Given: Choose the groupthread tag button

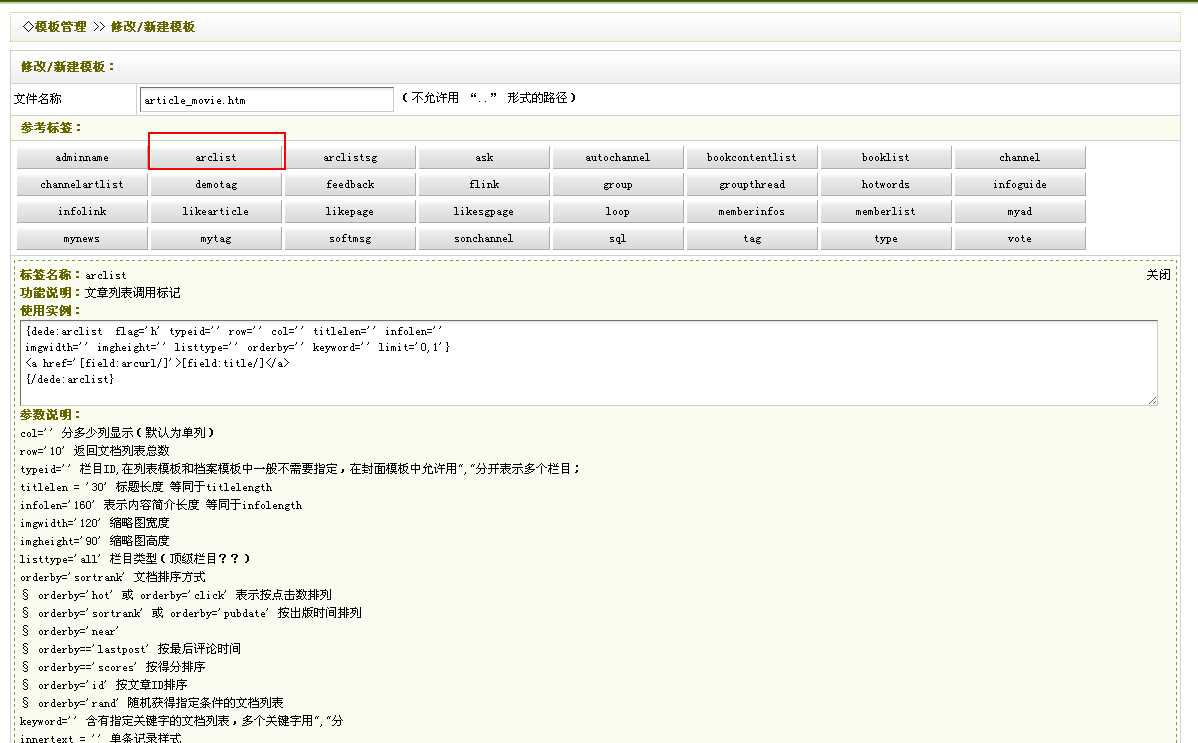Looking at the screenshot, I should [x=752, y=184].
